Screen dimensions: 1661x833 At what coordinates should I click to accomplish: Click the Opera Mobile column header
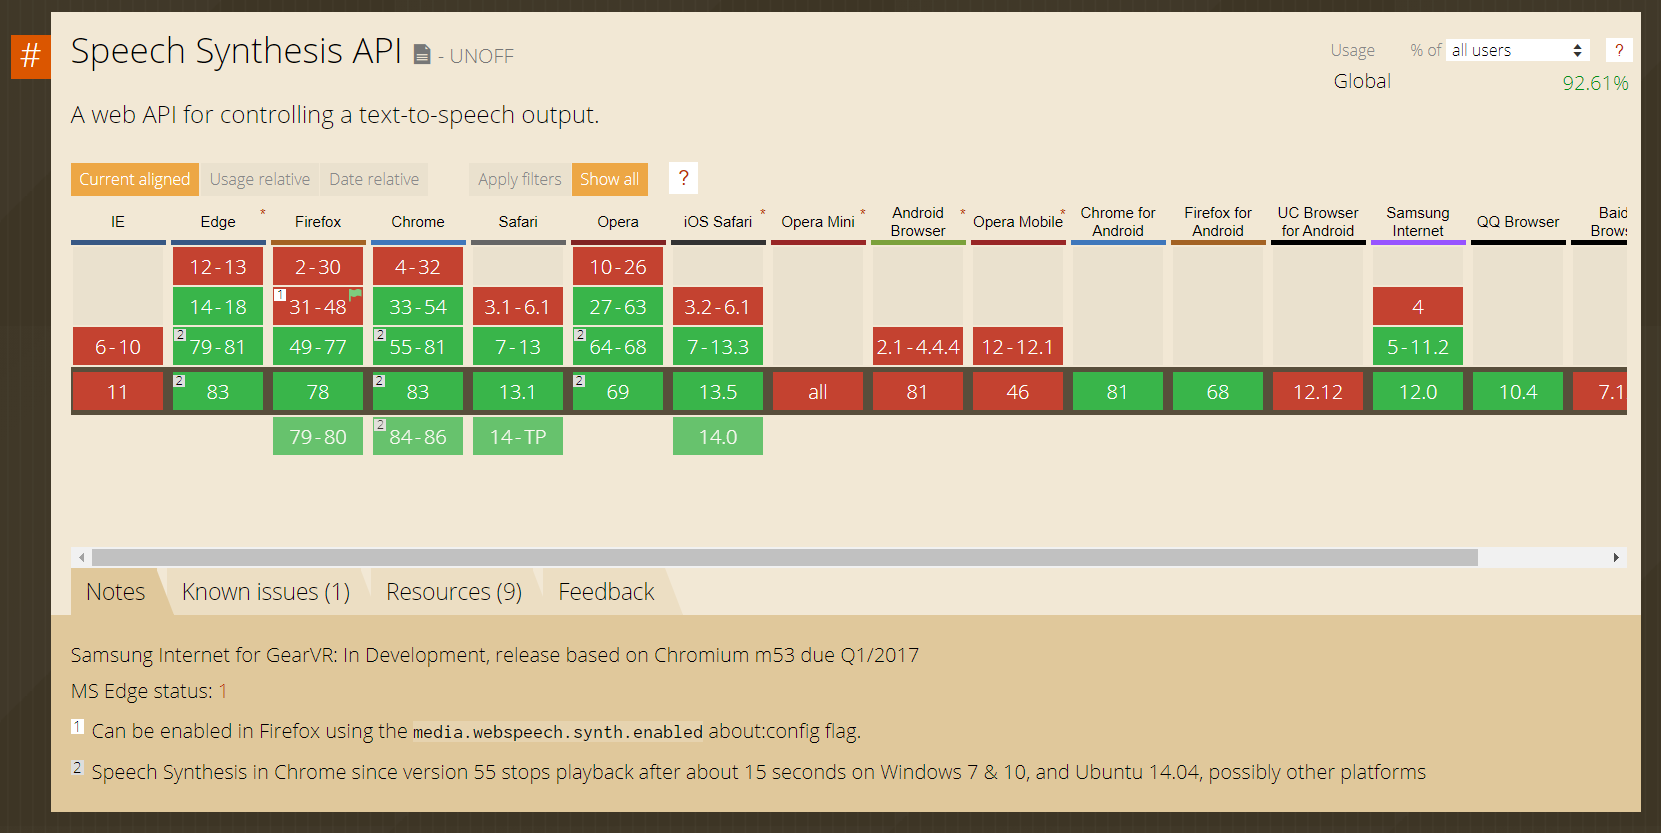click(x=1018, y=222)
